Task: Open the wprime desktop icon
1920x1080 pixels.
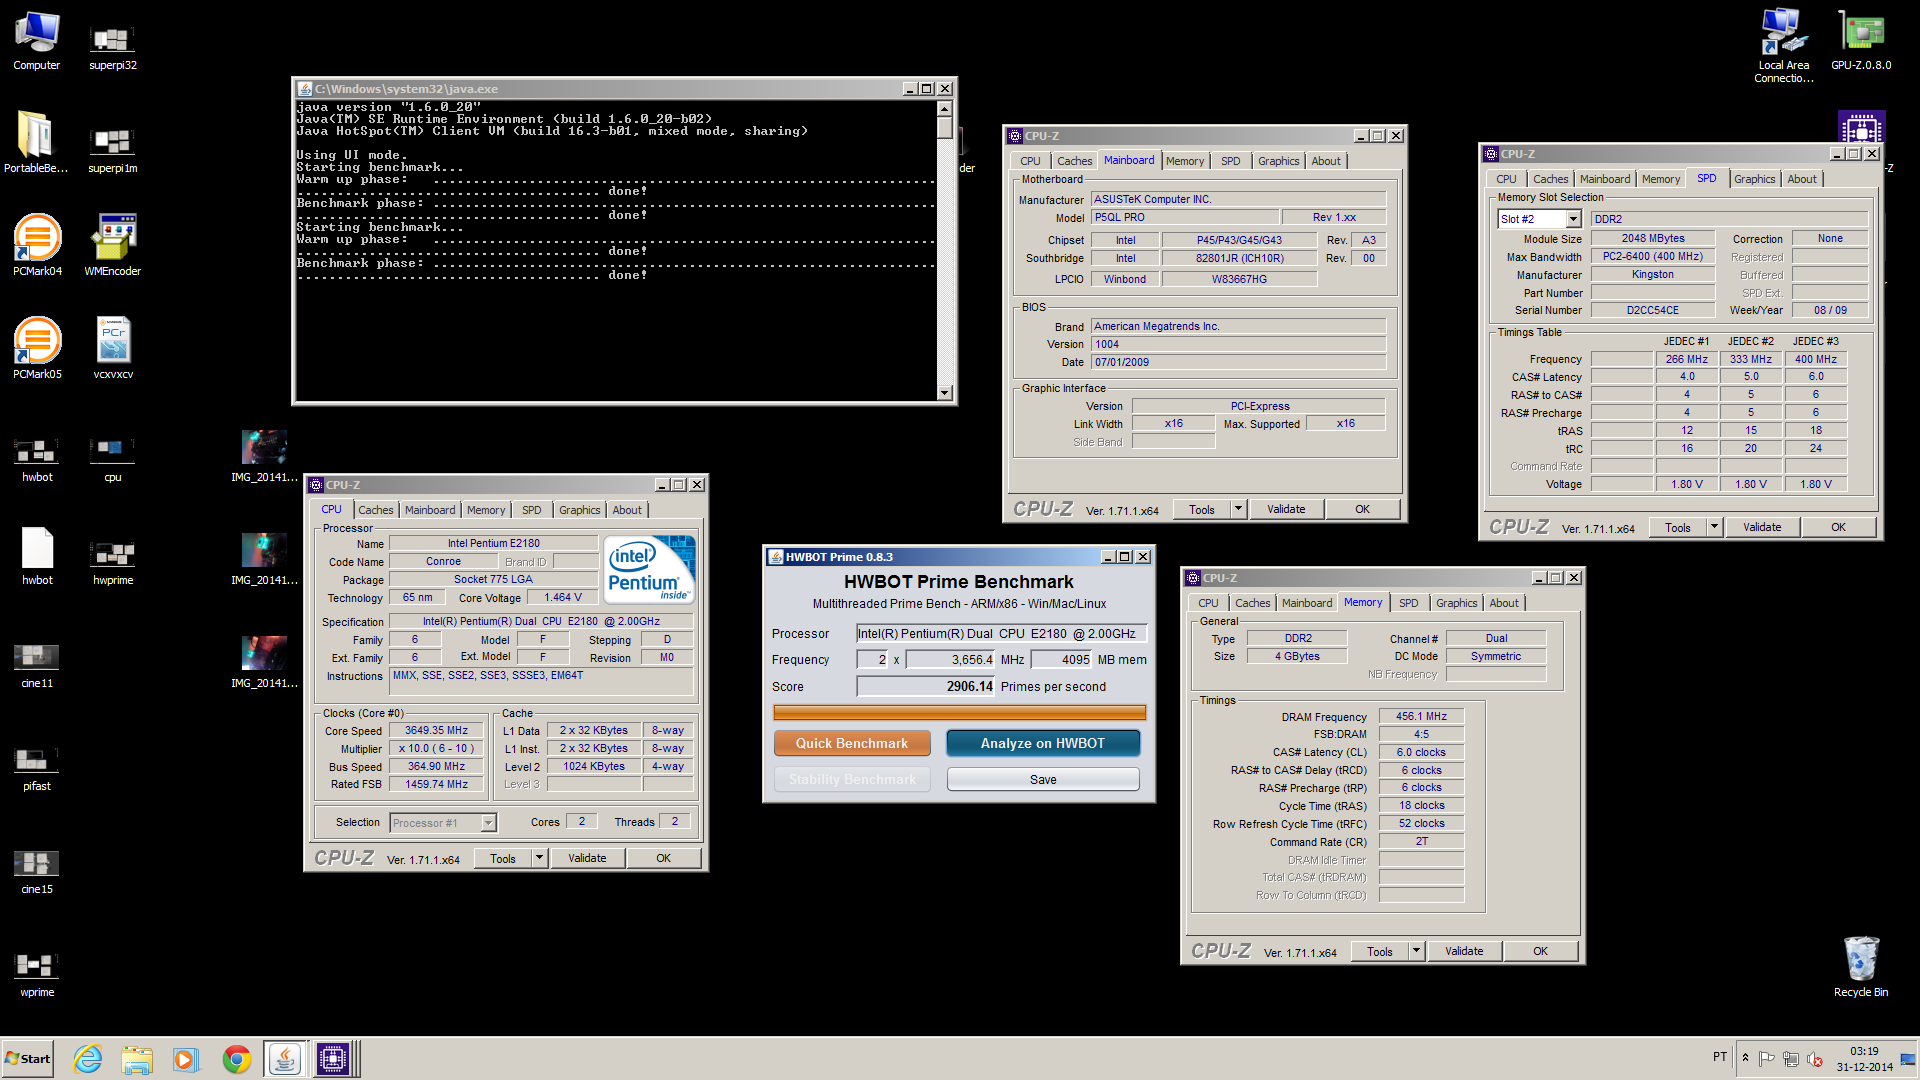Action: tap(37, 975)
